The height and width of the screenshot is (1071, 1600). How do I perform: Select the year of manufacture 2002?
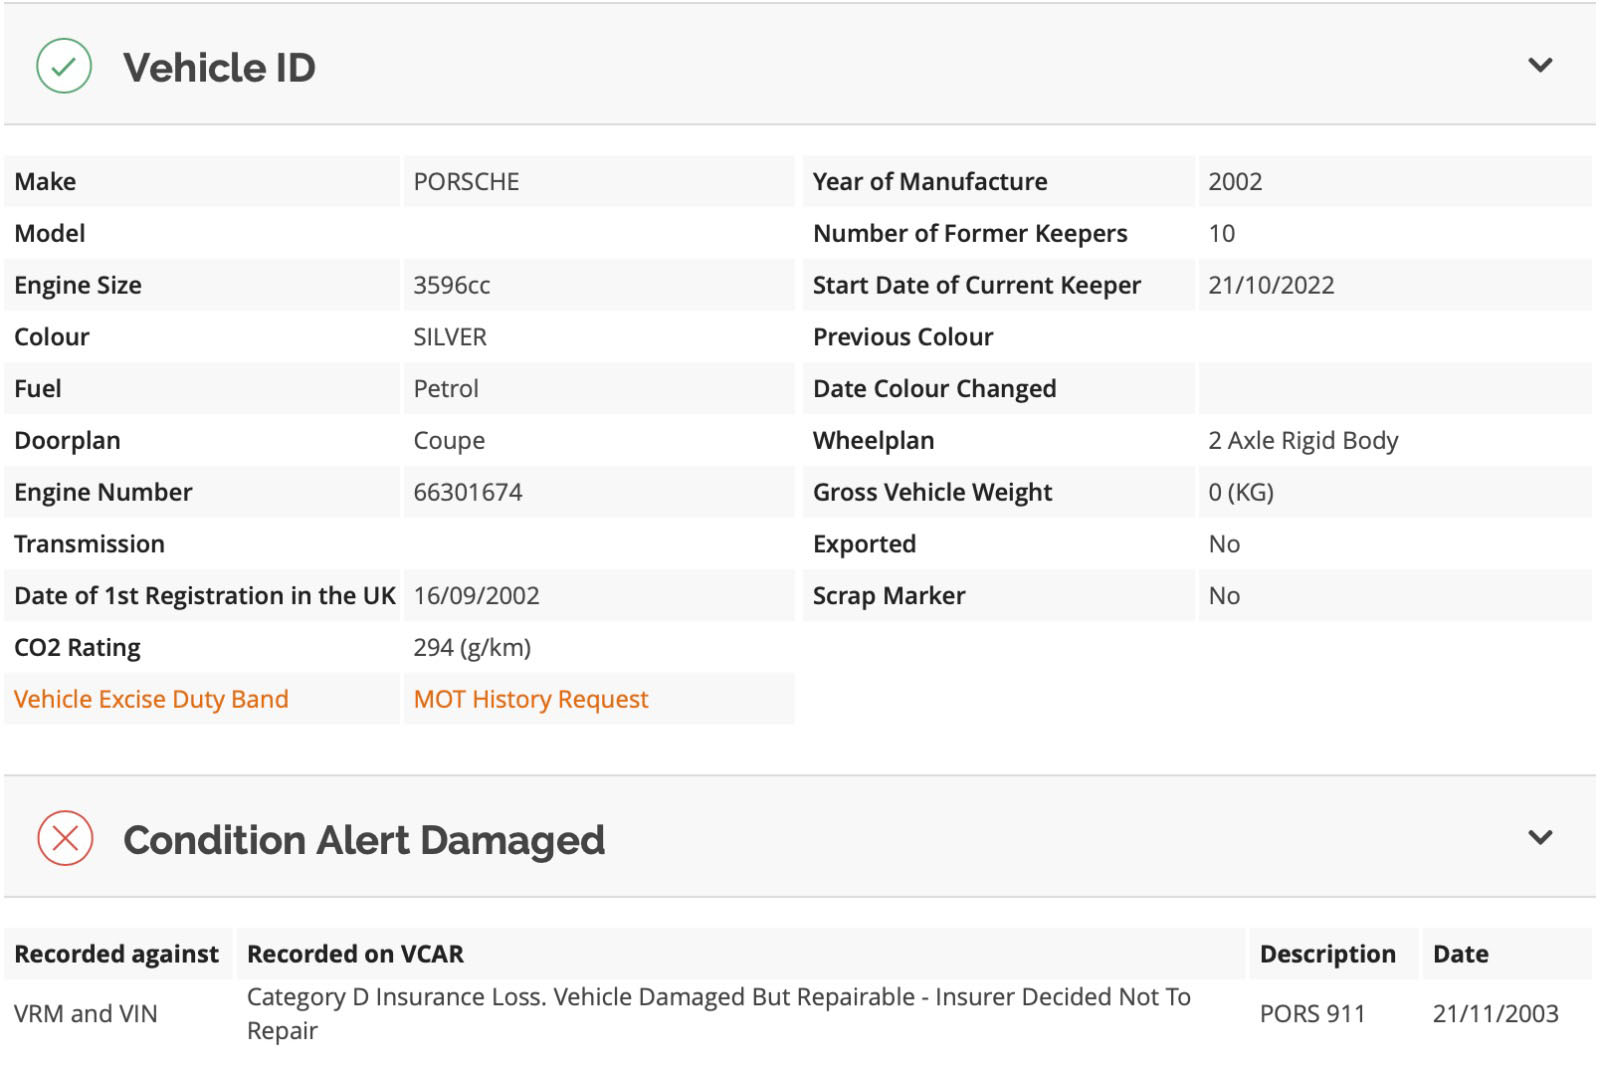pyautogui.click(x=1235, y=182)
